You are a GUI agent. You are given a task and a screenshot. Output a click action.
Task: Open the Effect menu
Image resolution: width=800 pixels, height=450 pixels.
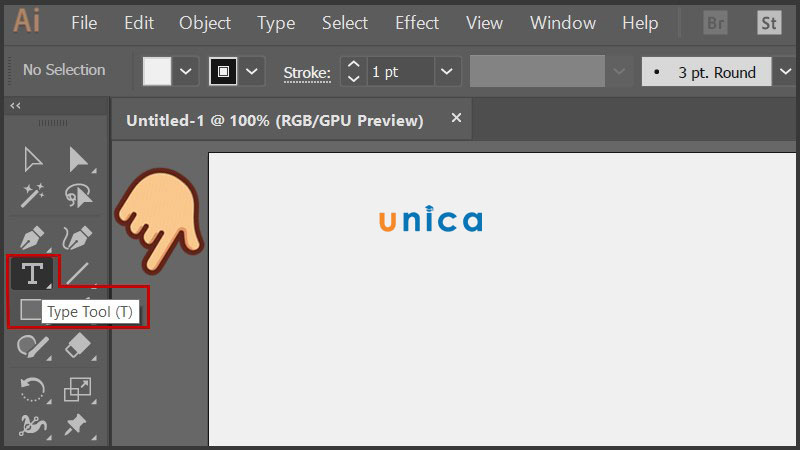tap(417, 23)
